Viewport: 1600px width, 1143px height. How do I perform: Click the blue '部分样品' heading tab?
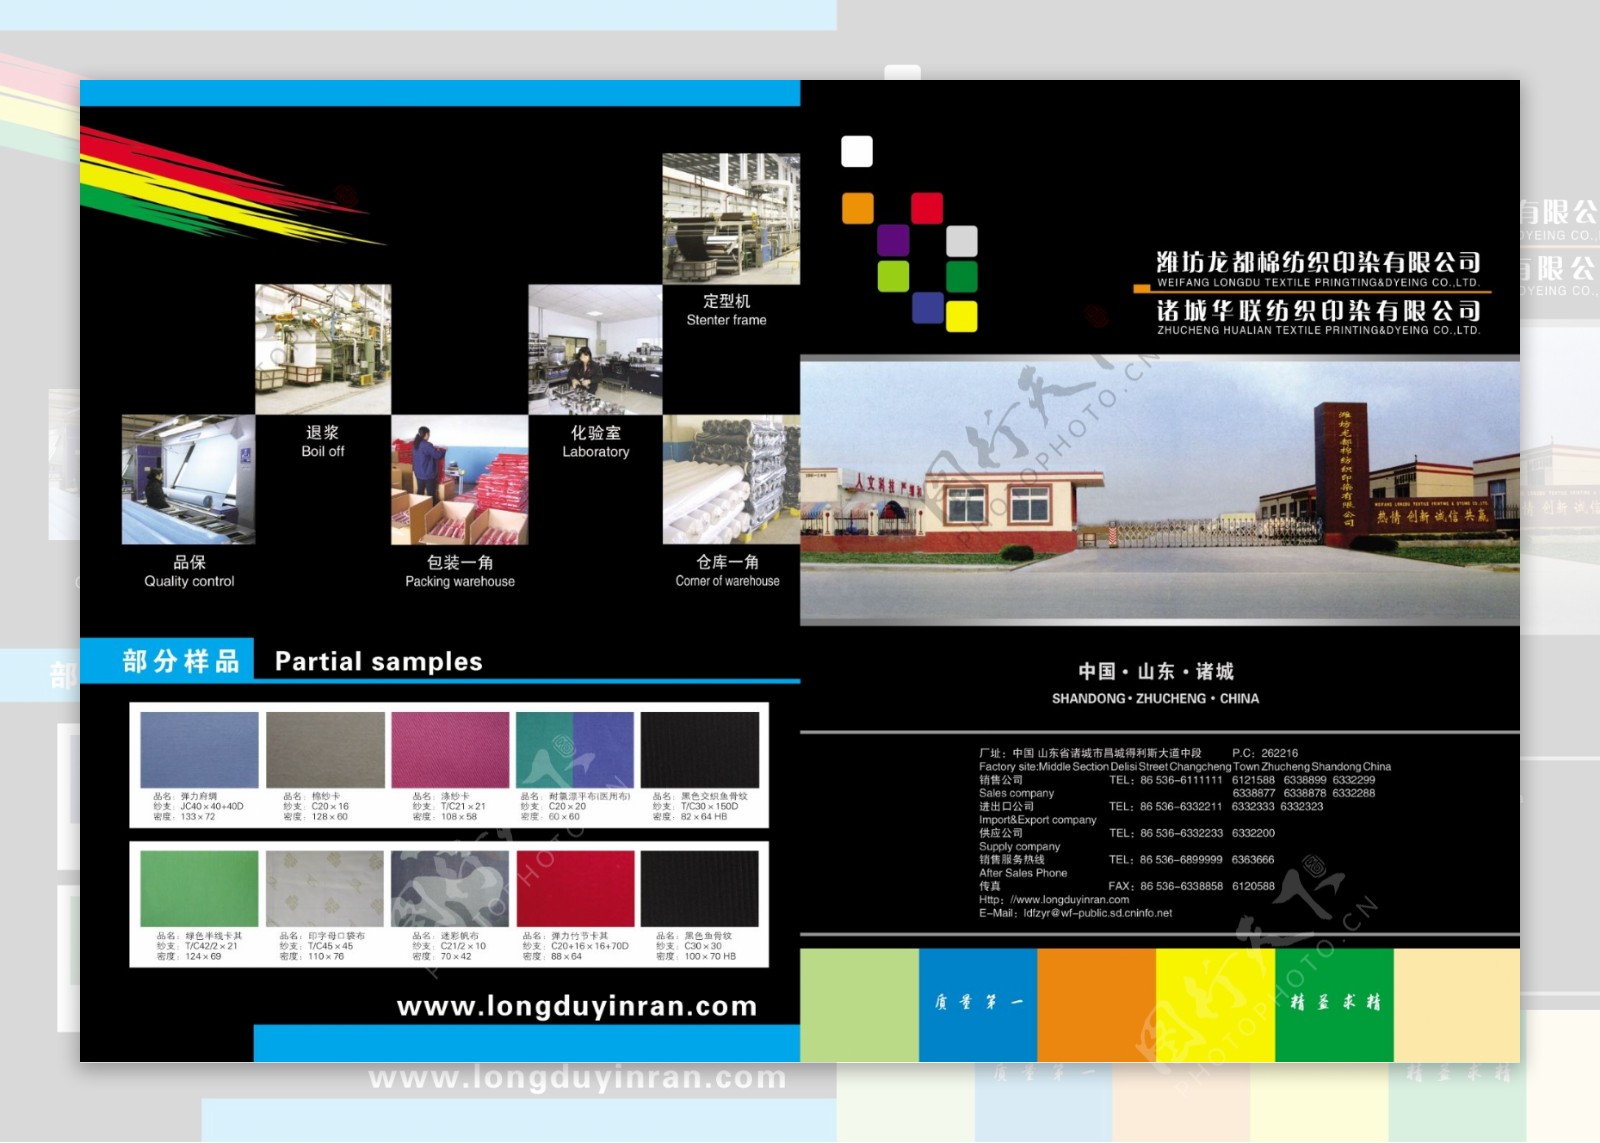(167, 660)
